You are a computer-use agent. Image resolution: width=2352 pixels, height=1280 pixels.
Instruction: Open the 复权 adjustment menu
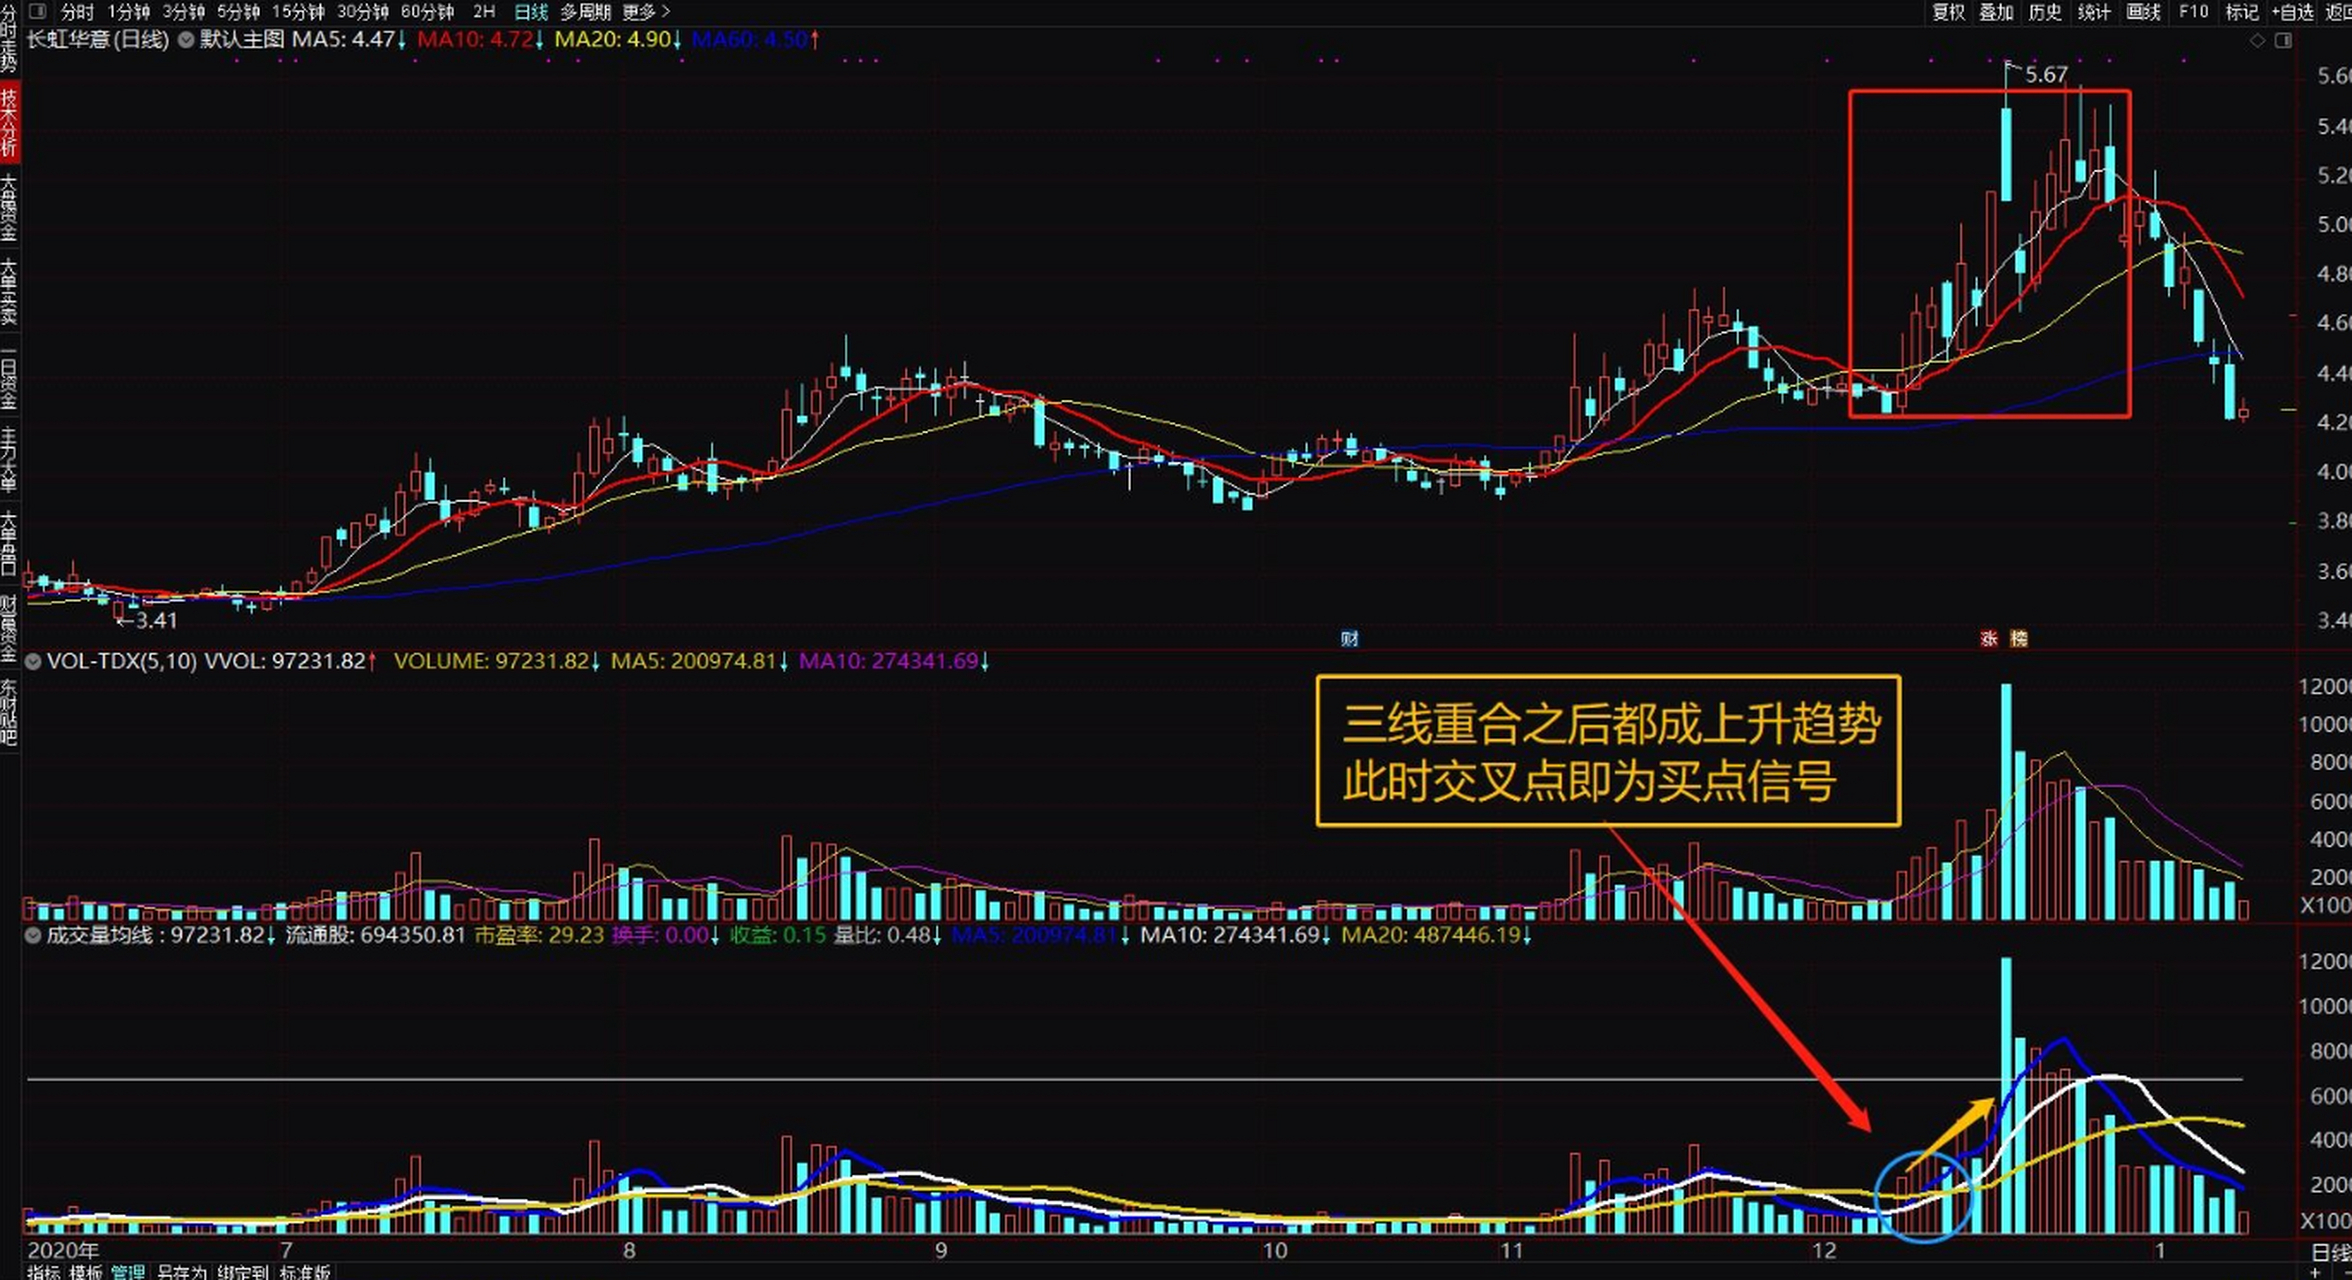[x=1949, y=12]
